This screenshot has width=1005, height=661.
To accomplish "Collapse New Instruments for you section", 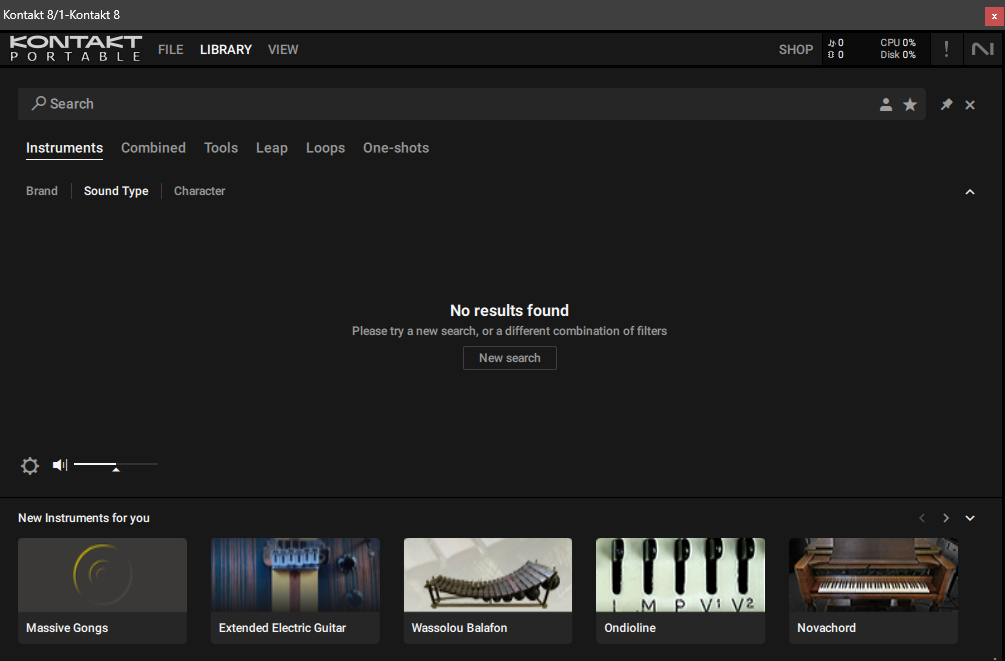I will (969, 518).
